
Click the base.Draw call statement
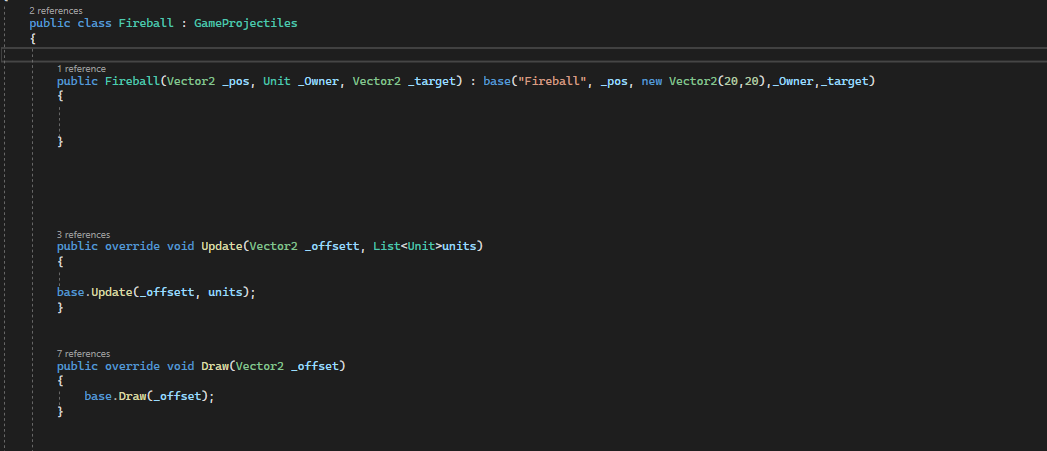click(x=149, y=396)
